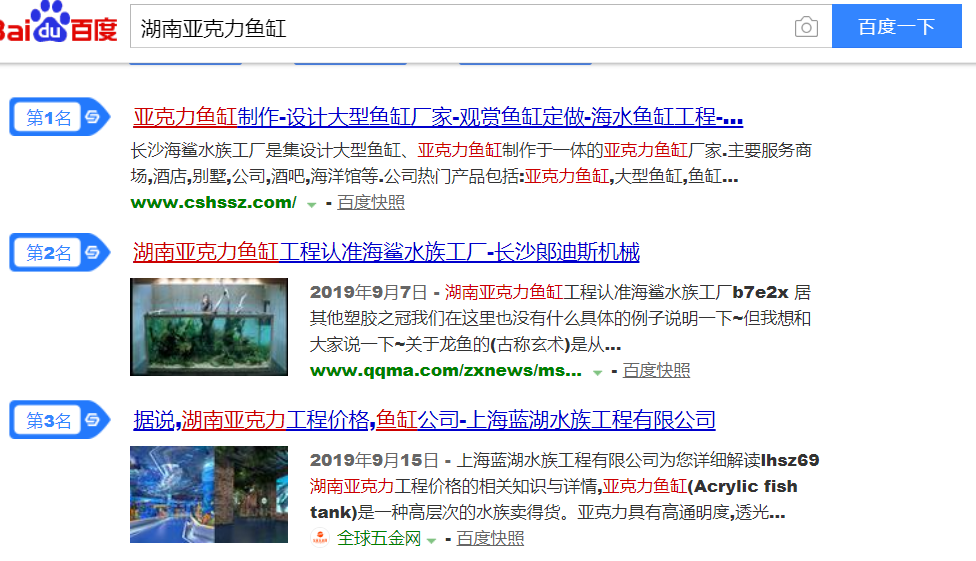Click the 第1名 rank badge
This screenshot has width=976, height=561.
(x=60, y=116)
